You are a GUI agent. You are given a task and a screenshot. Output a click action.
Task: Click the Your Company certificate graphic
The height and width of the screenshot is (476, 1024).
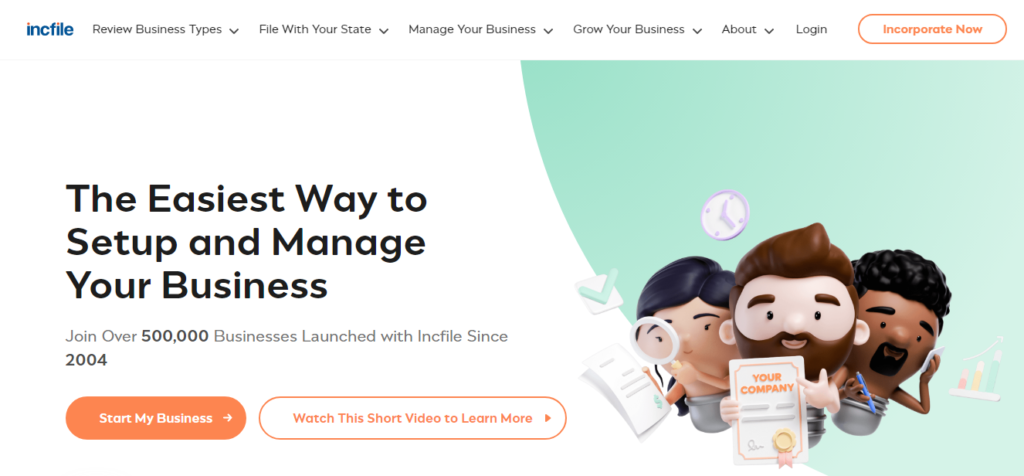click(767, 410)
